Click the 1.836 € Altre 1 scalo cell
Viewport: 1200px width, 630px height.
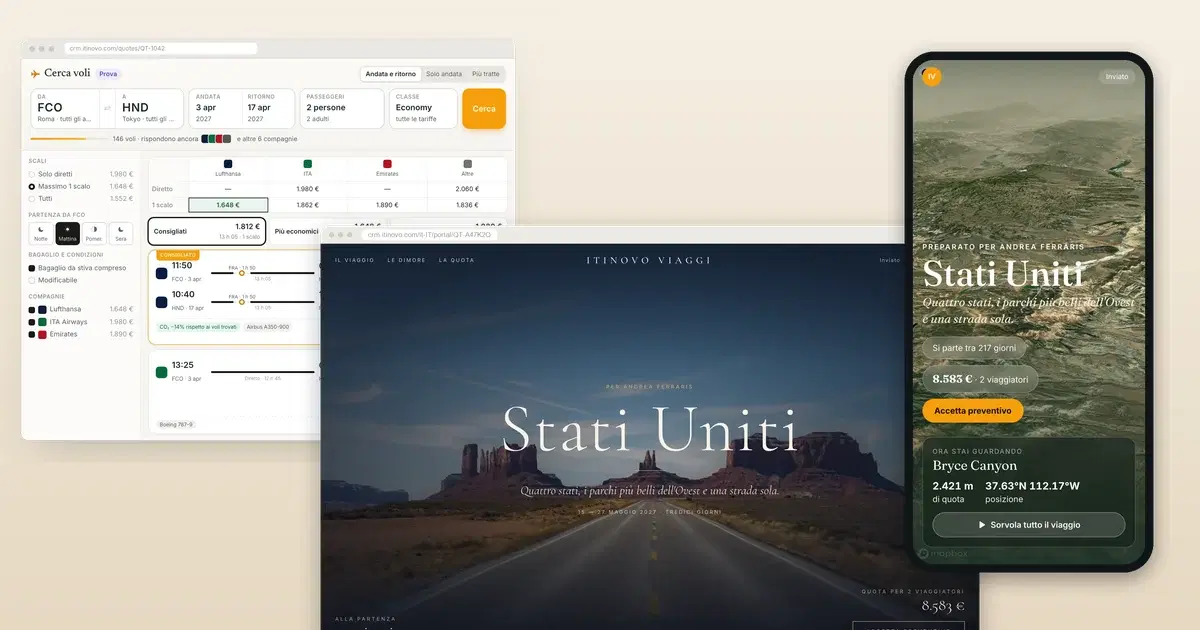467,205
